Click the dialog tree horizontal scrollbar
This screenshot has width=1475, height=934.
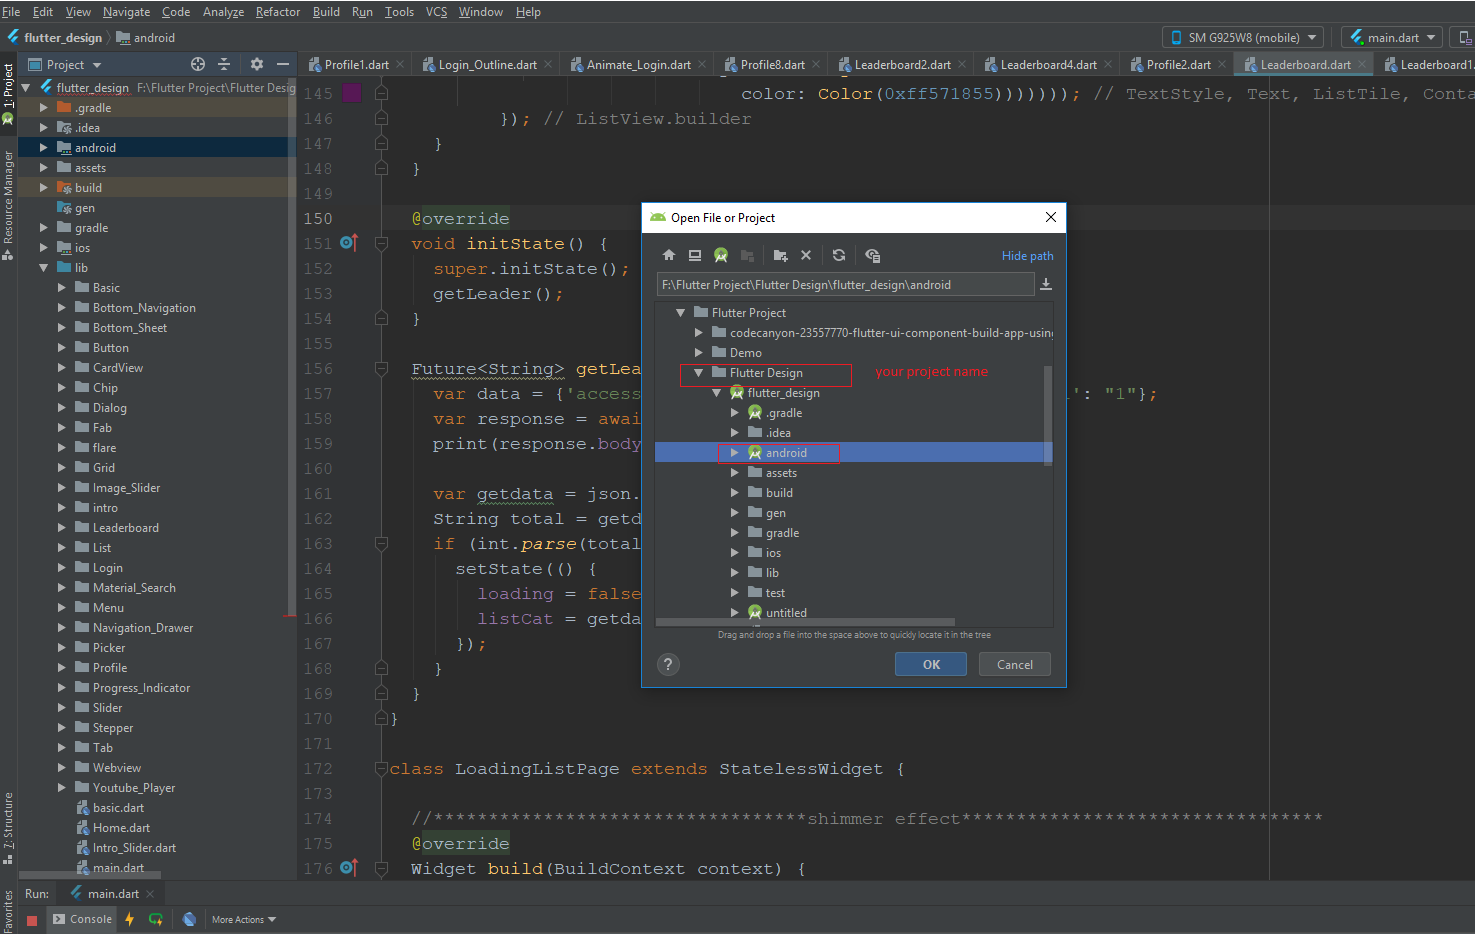tap(805, 621)
